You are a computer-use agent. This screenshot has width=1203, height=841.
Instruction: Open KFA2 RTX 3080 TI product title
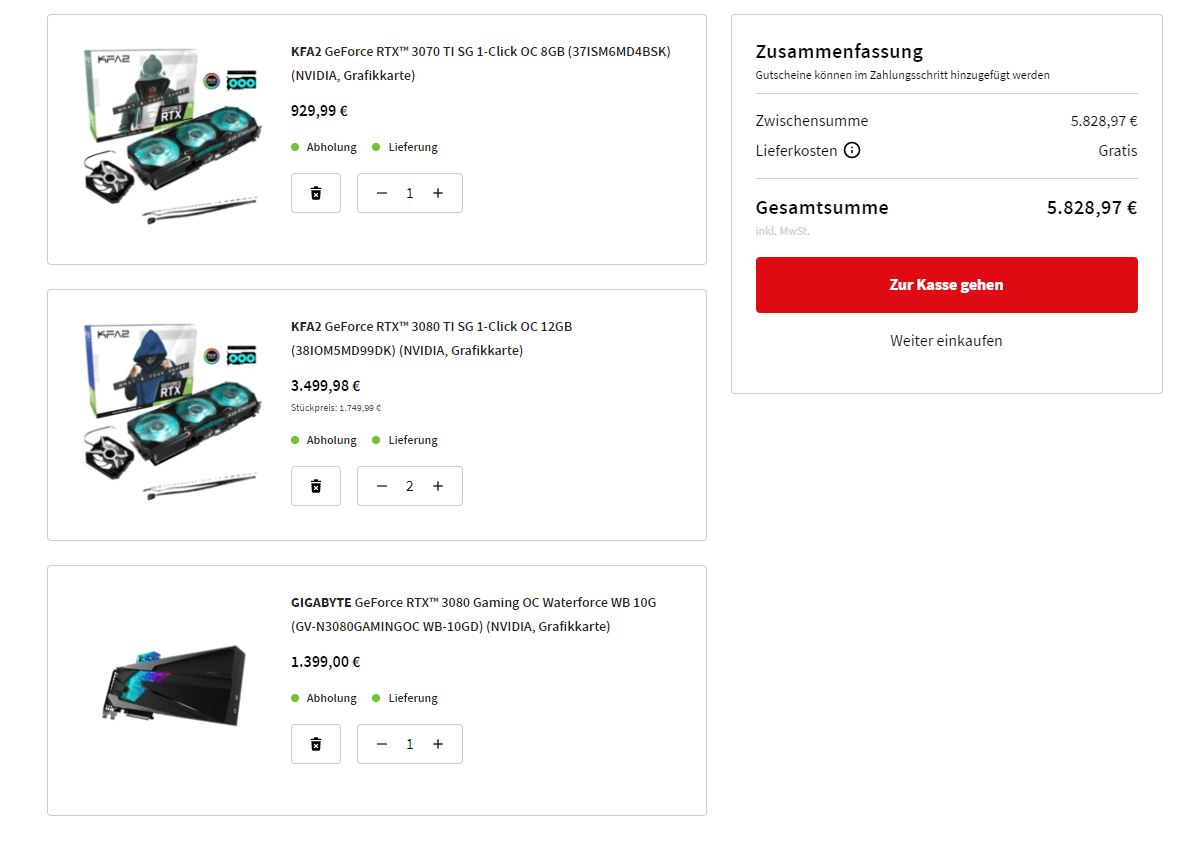[x=432, y=338]
